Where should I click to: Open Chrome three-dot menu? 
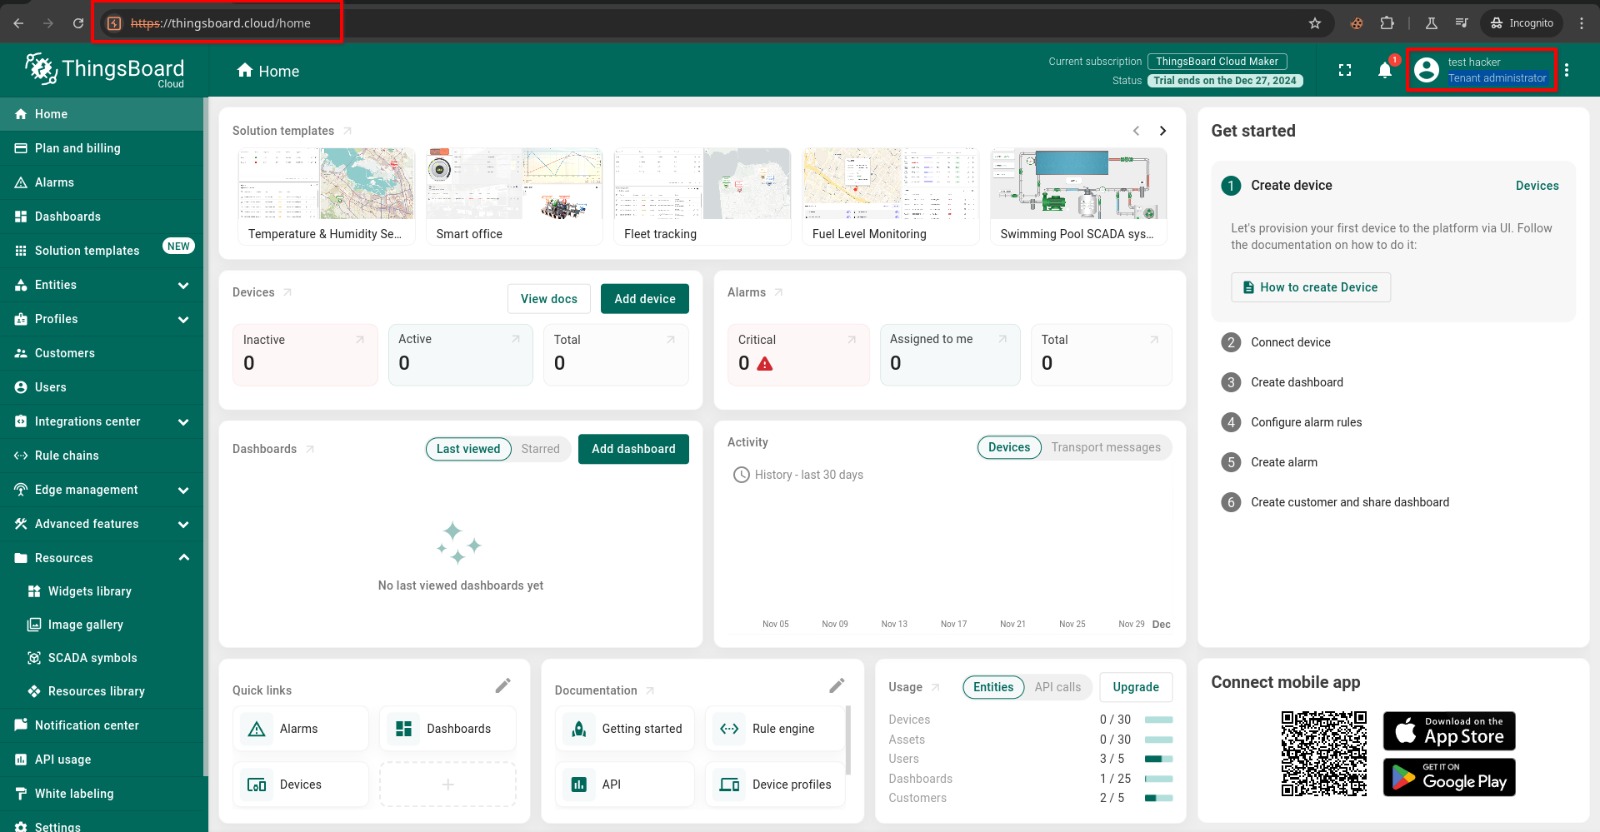point(1581,23)
